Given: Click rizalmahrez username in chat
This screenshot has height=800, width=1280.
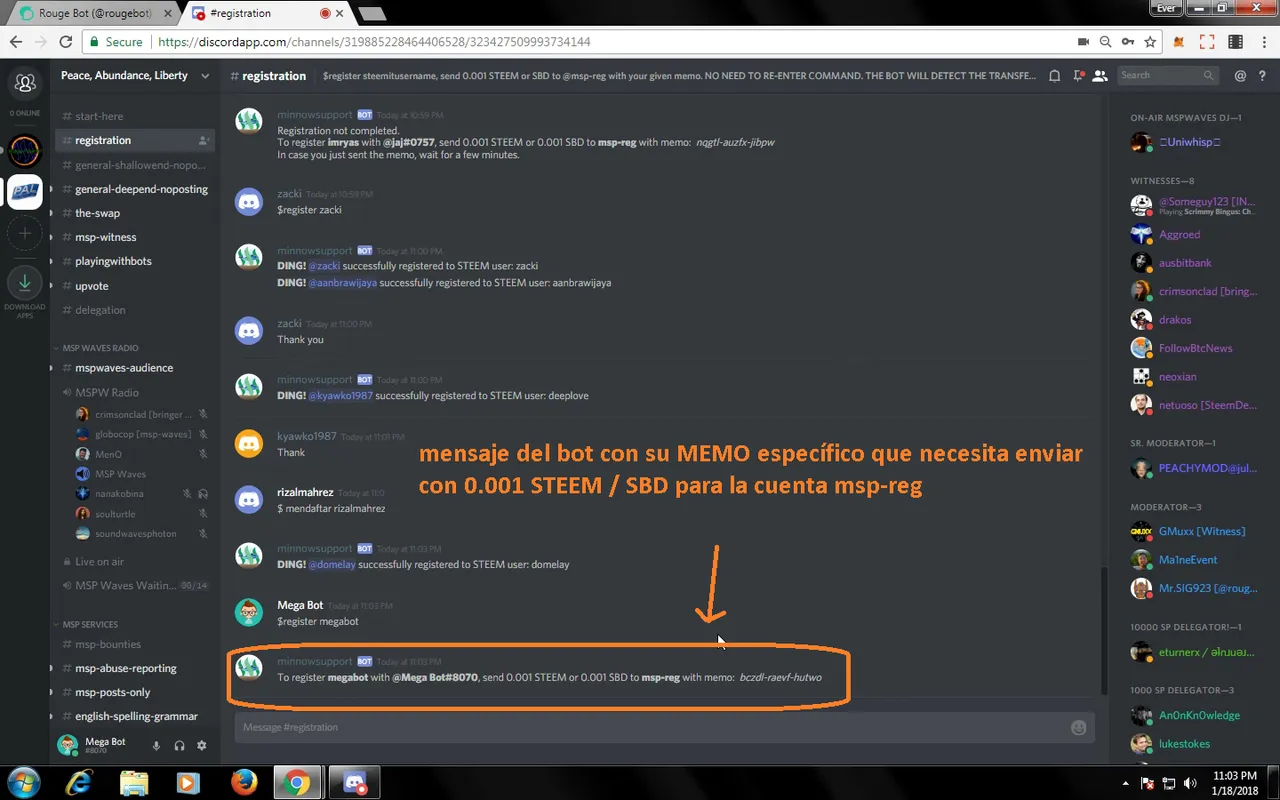Looking at the screenshot, I should point(305,492).
